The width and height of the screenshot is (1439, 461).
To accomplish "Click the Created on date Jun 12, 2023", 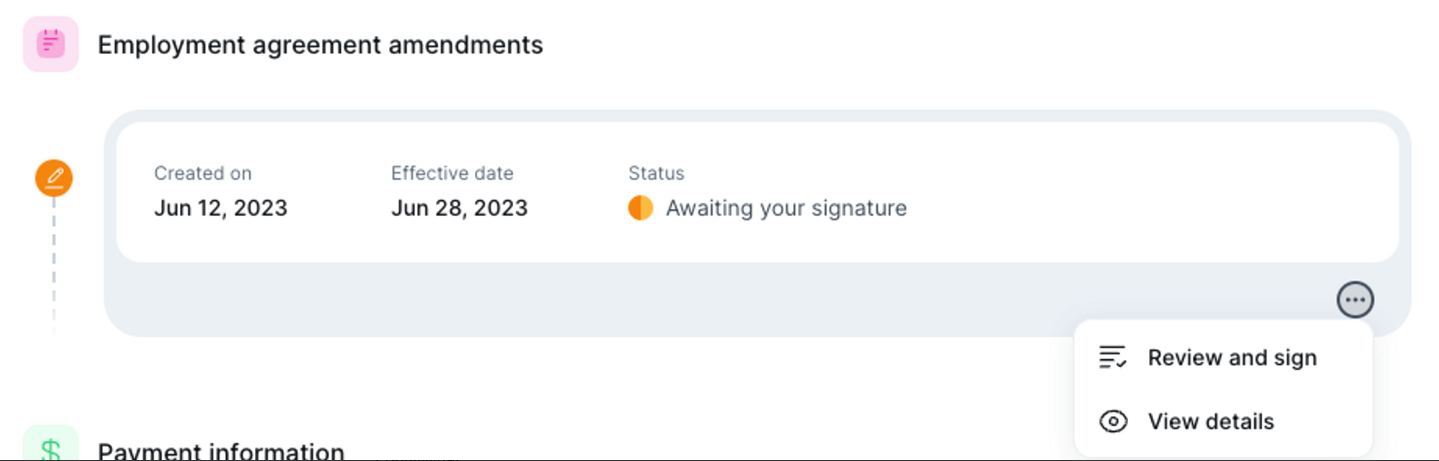I will pyautogui.click(x=220, y=209).
